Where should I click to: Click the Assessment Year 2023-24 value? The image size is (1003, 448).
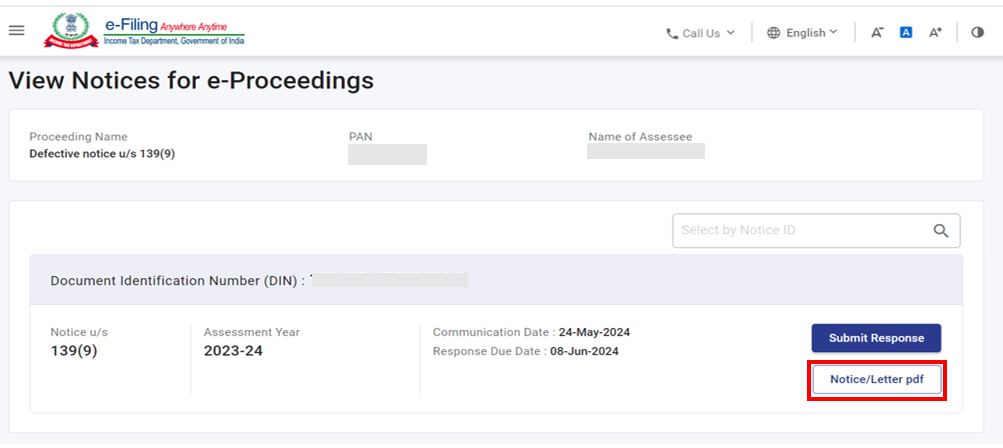[x=233, y=351]
